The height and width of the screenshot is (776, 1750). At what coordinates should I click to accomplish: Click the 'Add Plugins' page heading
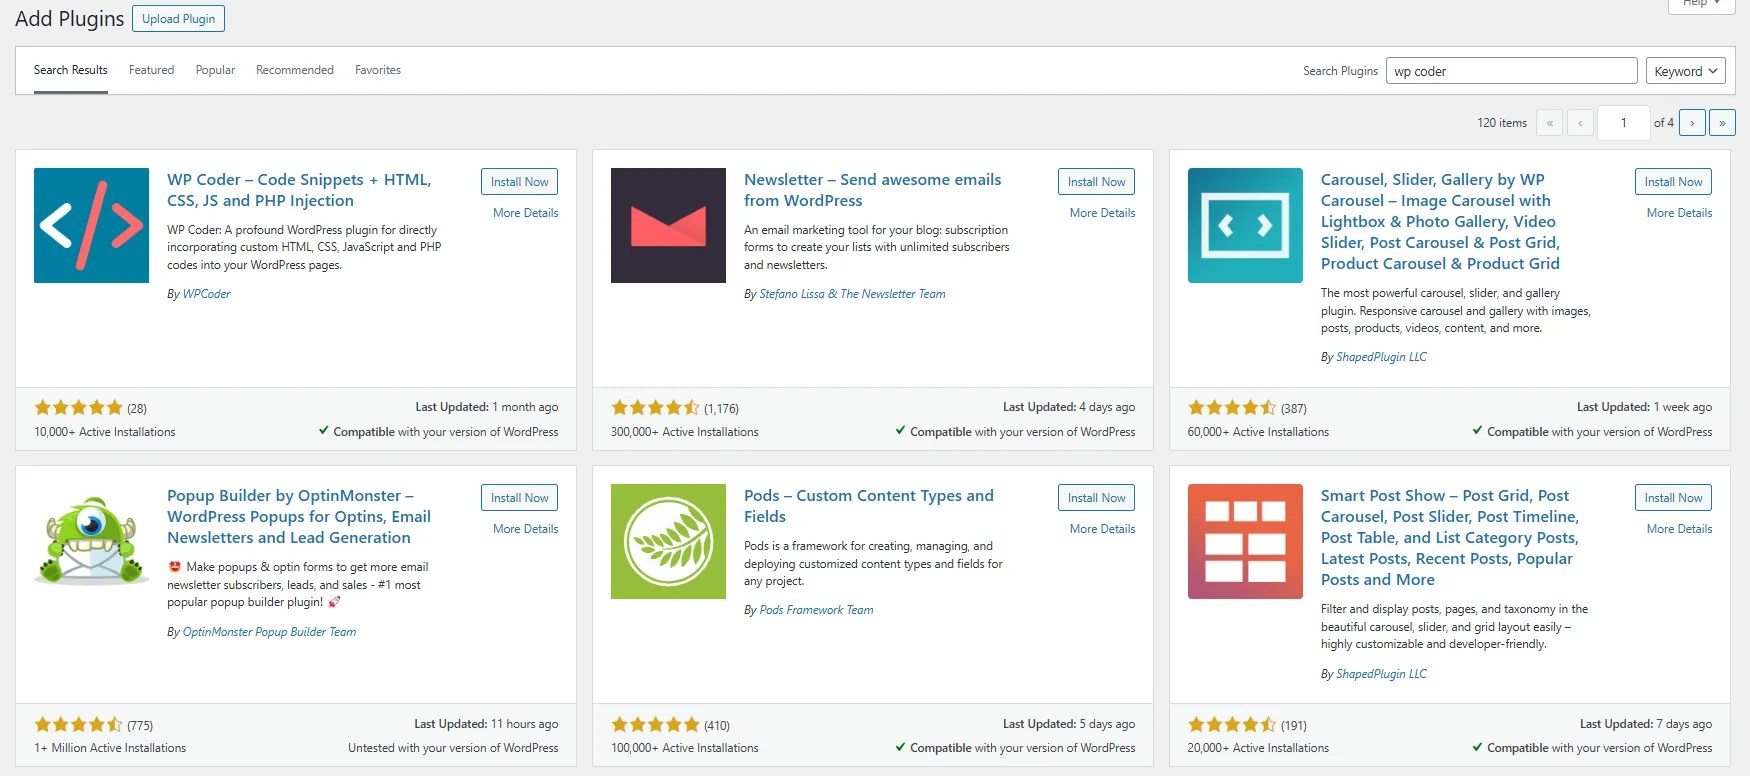(70, 19)
